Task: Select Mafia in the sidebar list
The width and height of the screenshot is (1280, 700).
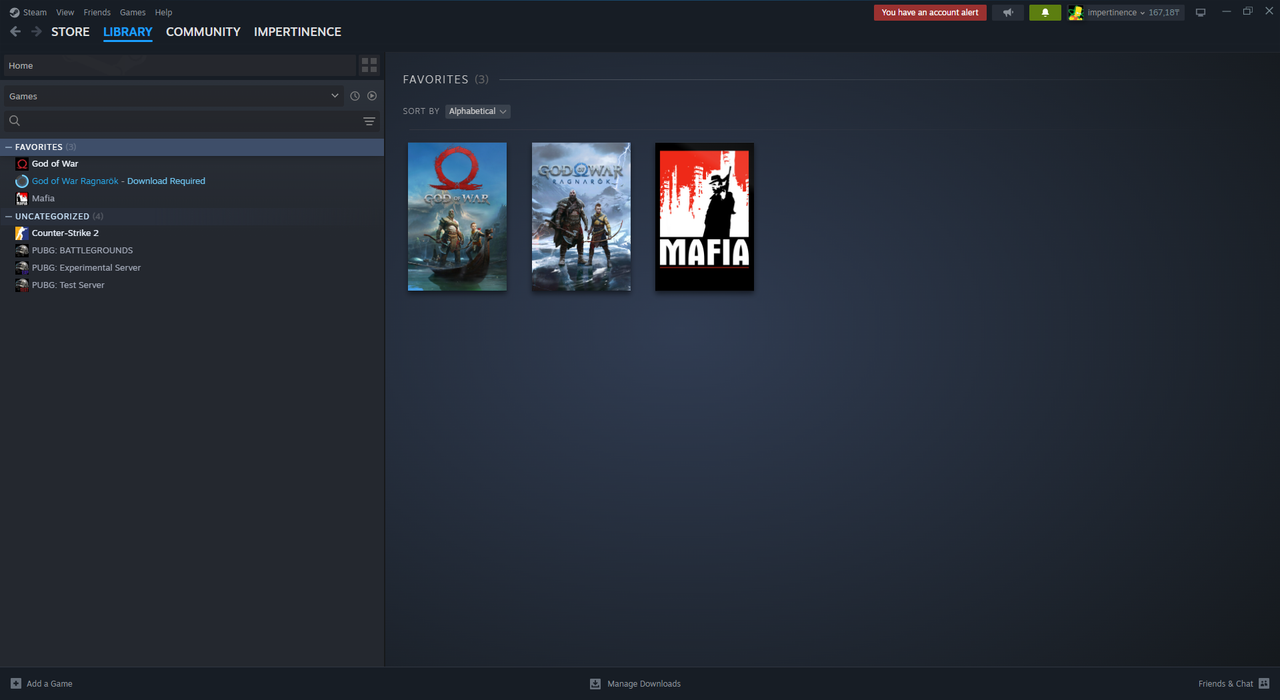Action: point(43,198)
